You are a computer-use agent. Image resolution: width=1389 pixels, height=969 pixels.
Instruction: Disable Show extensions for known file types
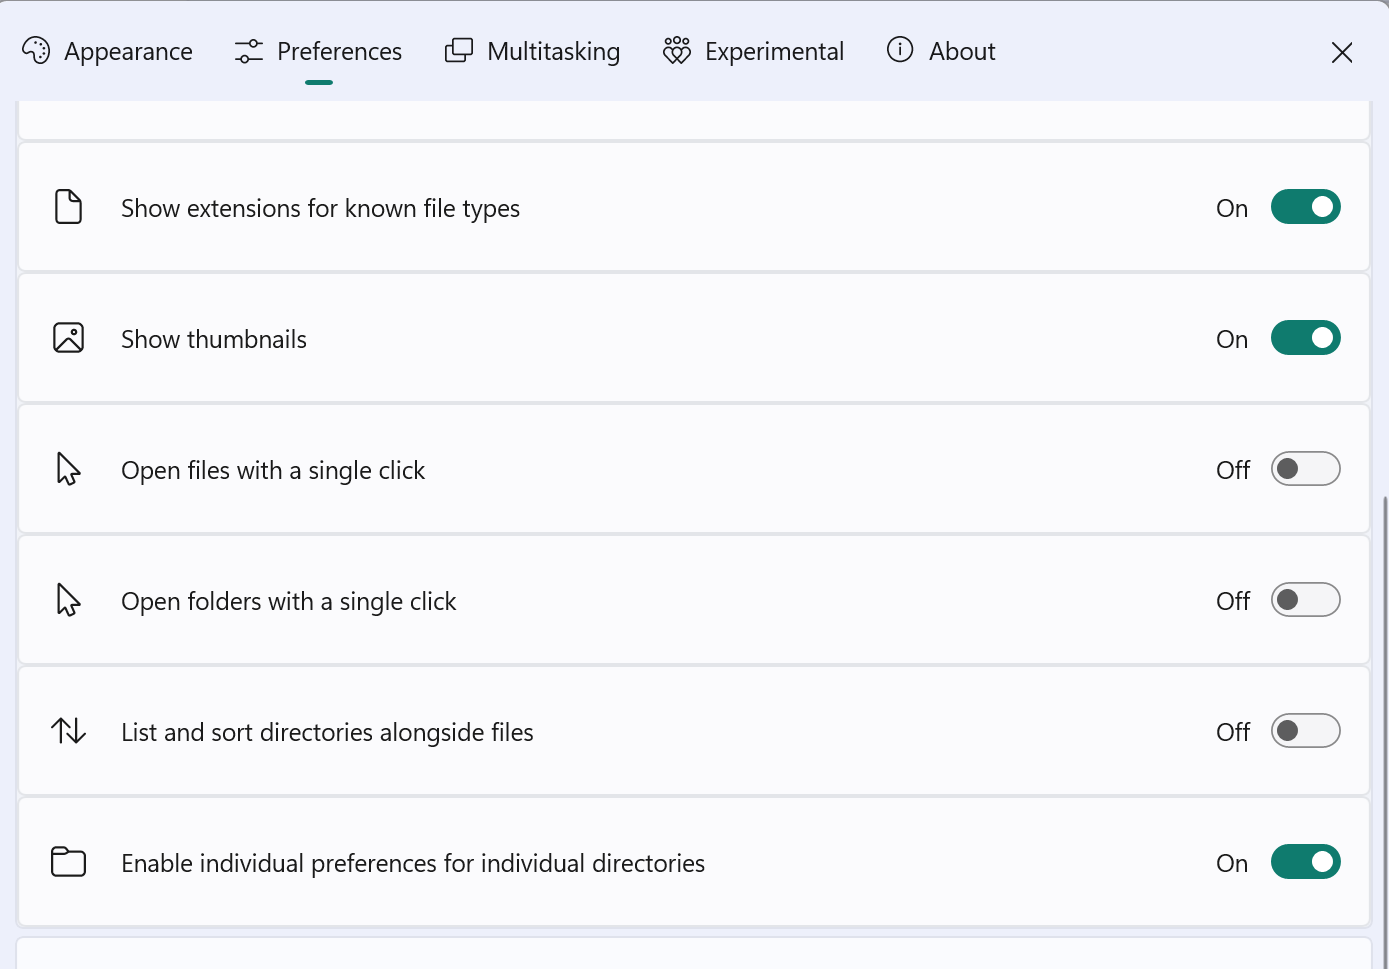1306,207
